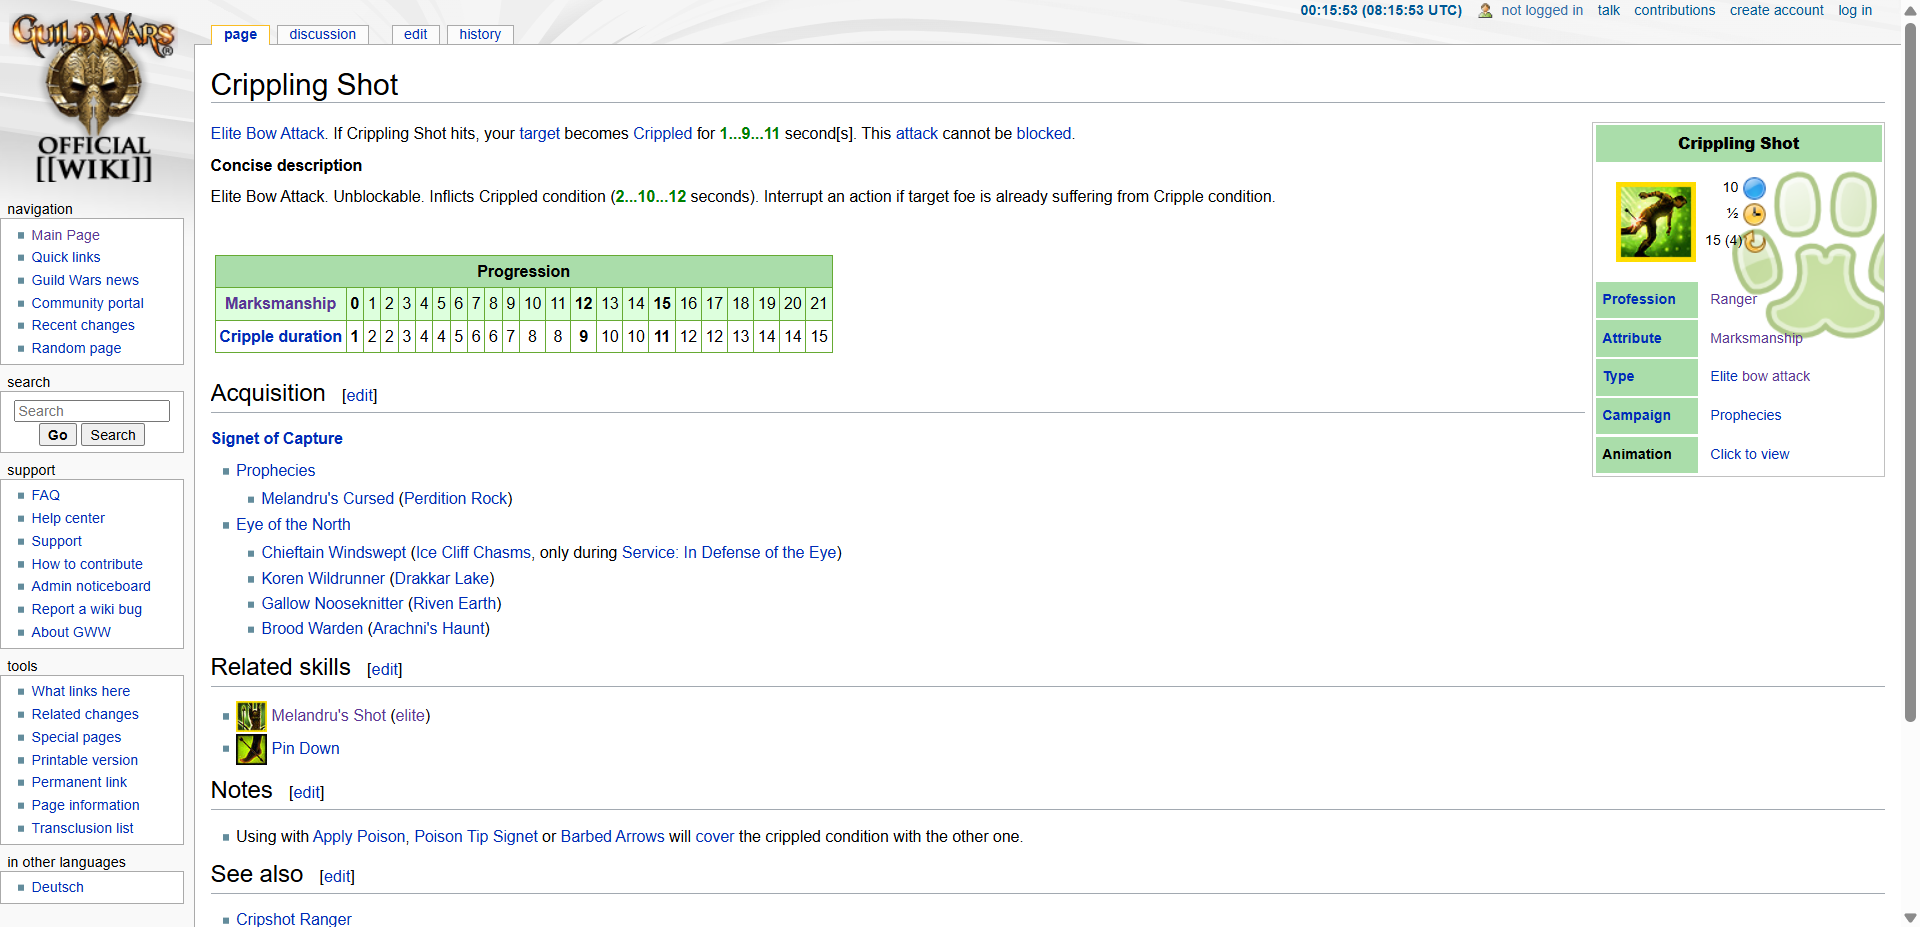This screenshot has height=927, width=1920.
Task: Open the talk link in the top bar
Action: coord(1608,10)
